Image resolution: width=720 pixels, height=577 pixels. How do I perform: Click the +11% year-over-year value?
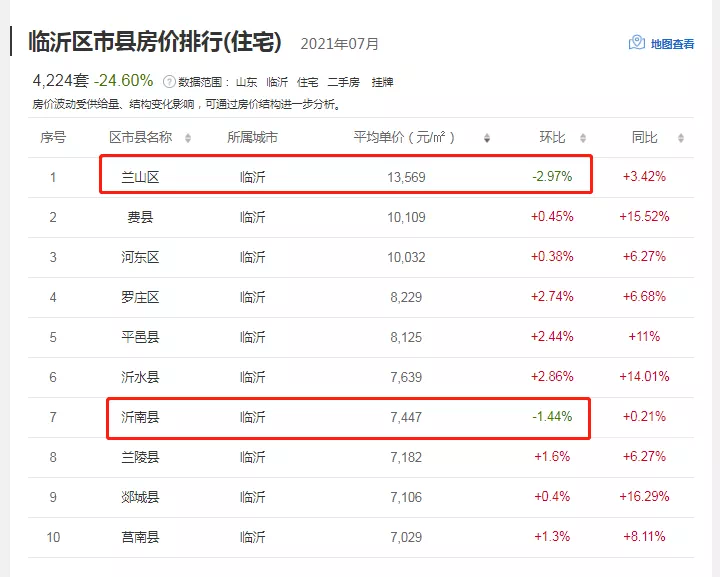coord(644,336)
